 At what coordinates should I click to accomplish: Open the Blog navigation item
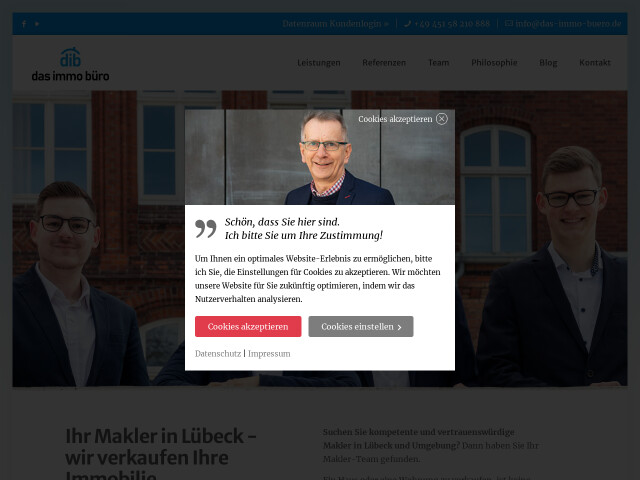click(548, 63)
